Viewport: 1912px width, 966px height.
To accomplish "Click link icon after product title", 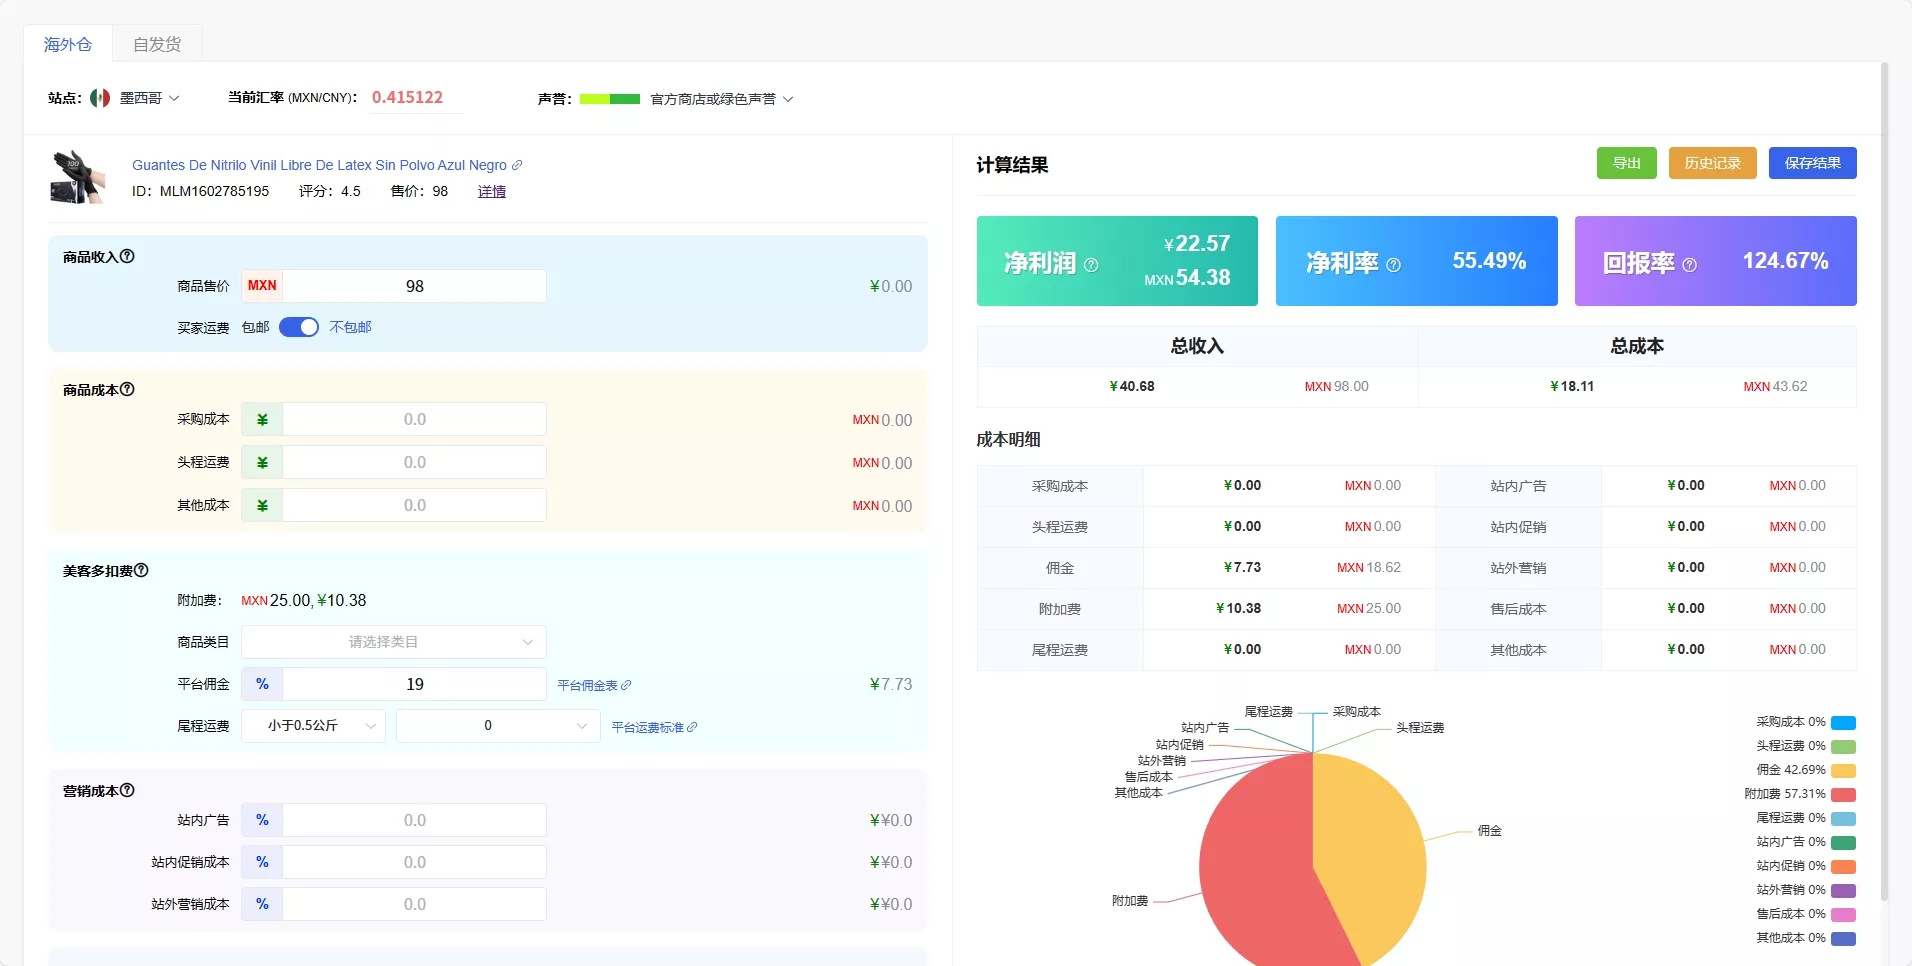I will pyautogui.click(x=517, y=165).
